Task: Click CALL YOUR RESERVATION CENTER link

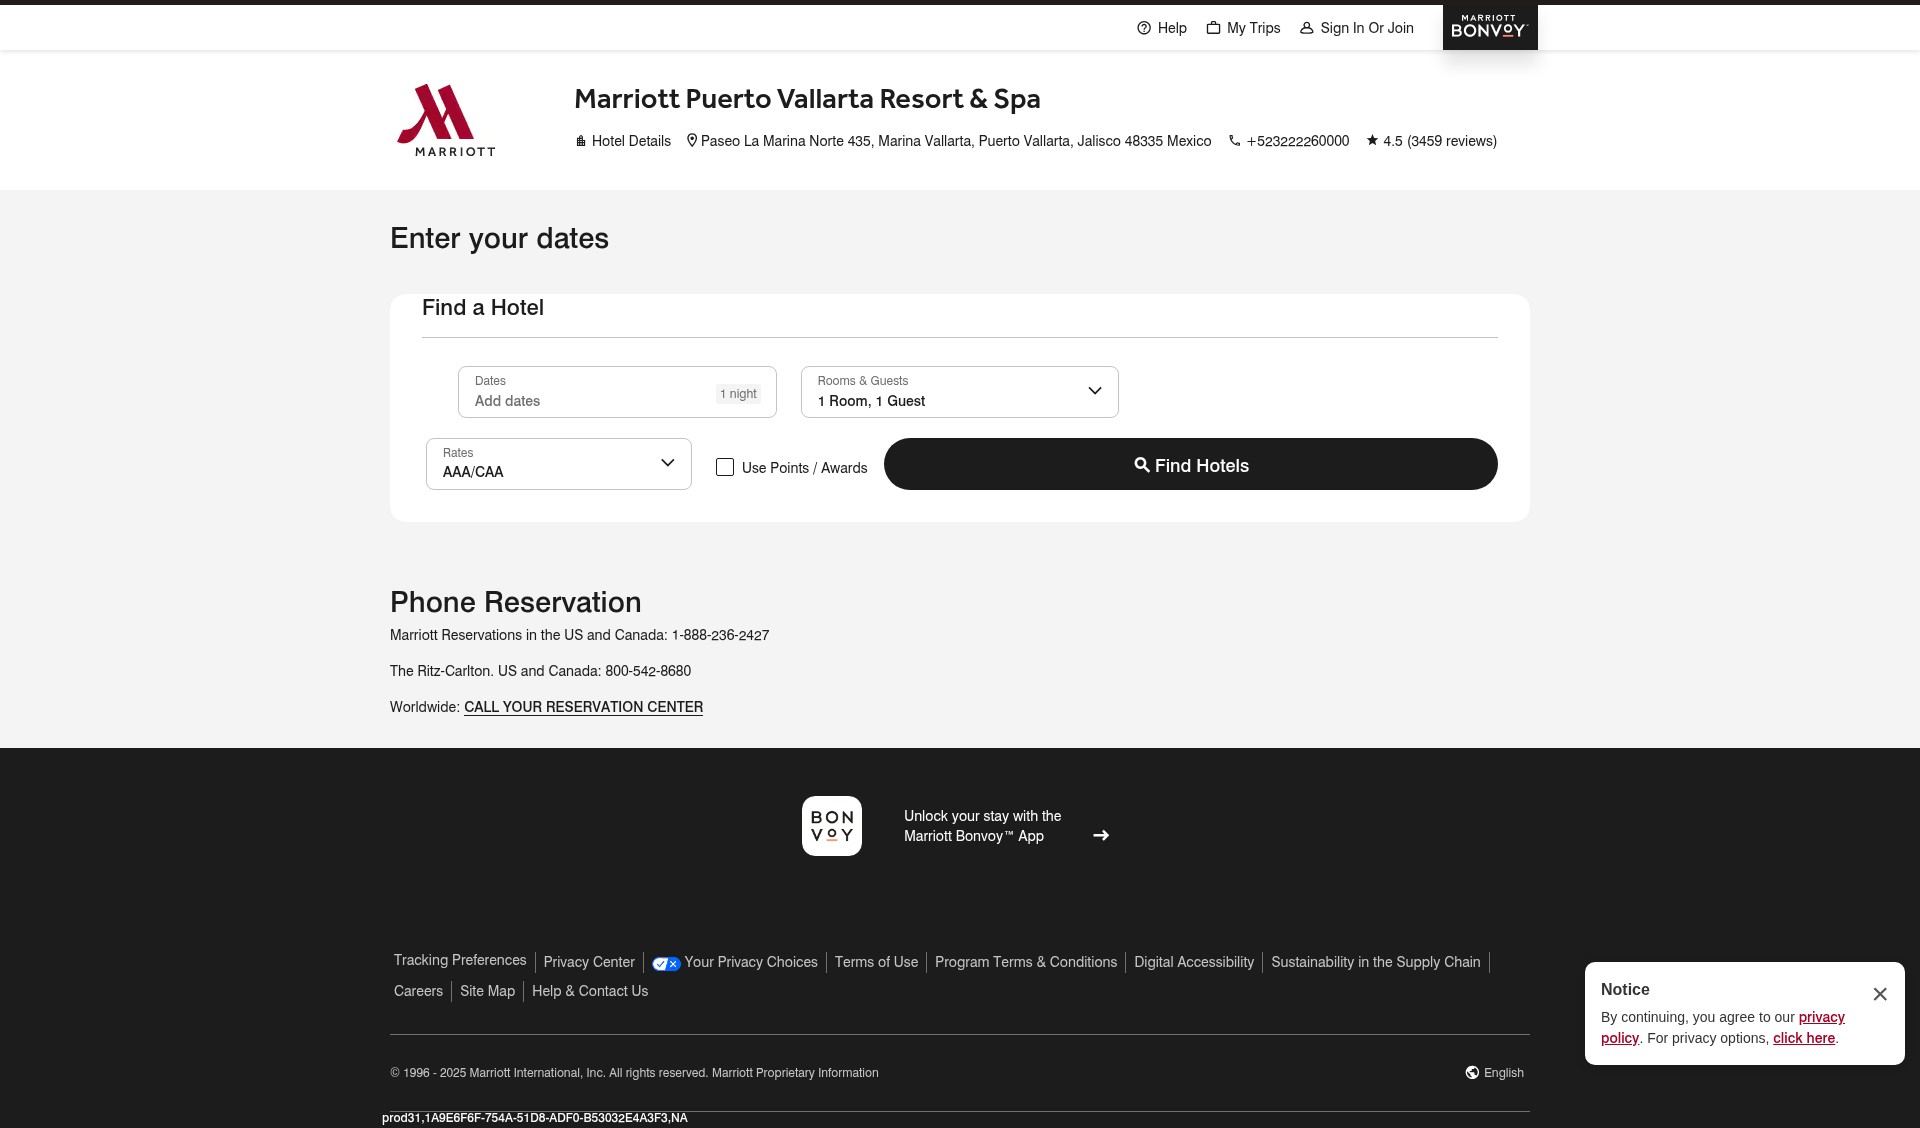Action: tap(583, 707)
